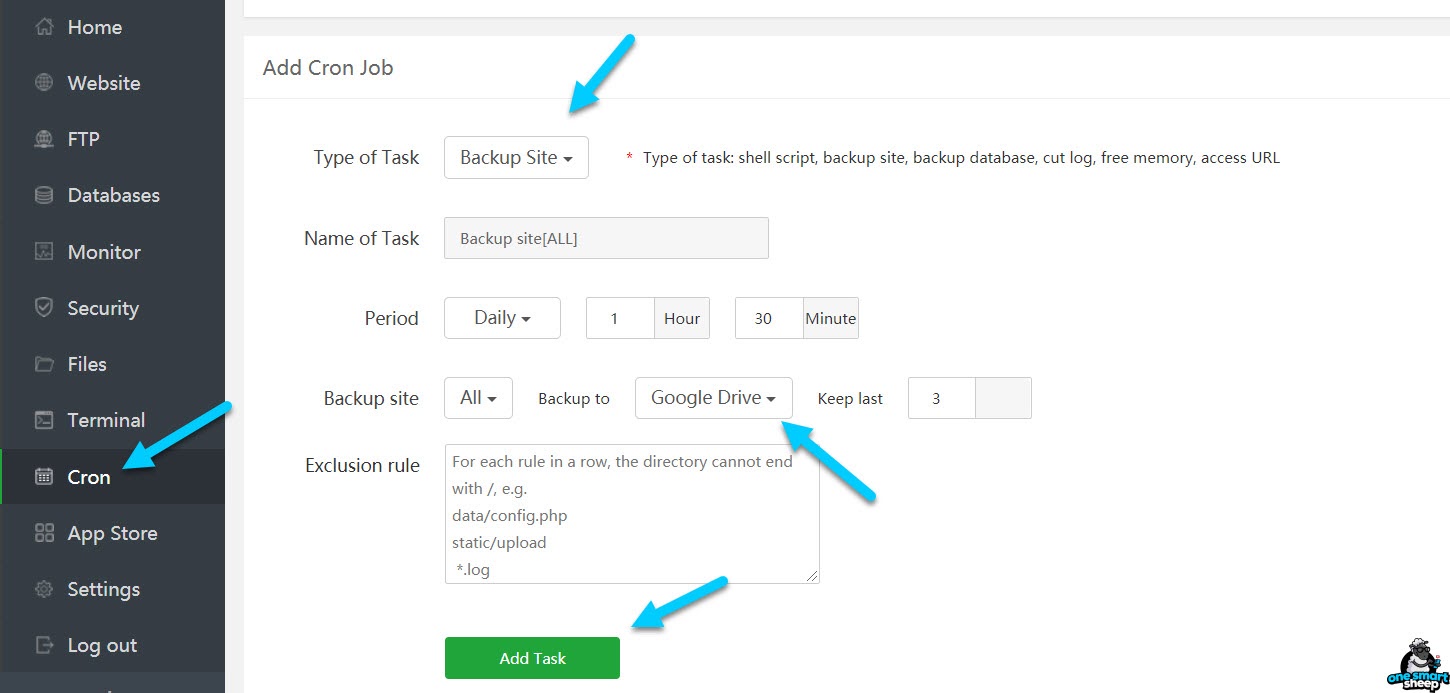Click the Keep last number field
The image size is (1450, 693).
coord(941,398)
